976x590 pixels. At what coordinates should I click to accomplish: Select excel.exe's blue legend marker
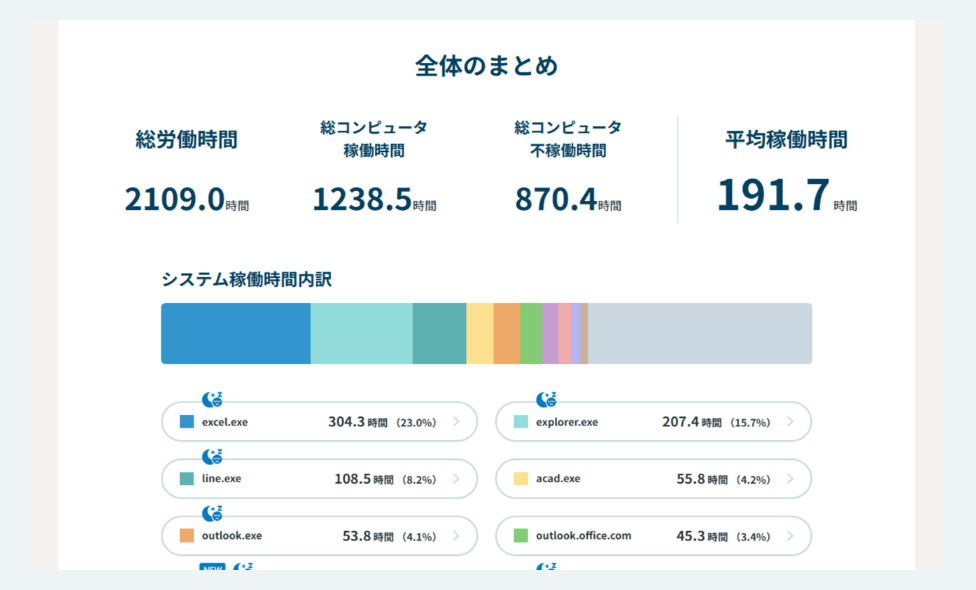(x=187, y=421)
